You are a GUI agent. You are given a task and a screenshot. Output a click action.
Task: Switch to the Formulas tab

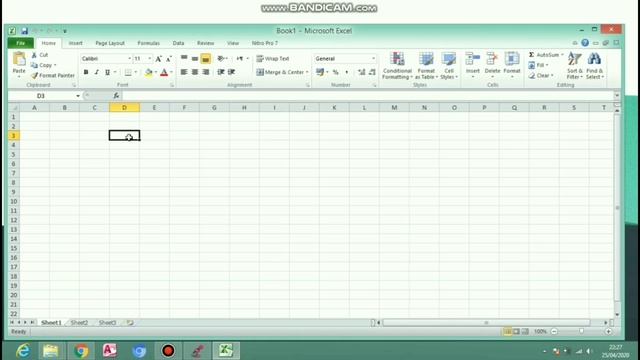pos(149,43)
